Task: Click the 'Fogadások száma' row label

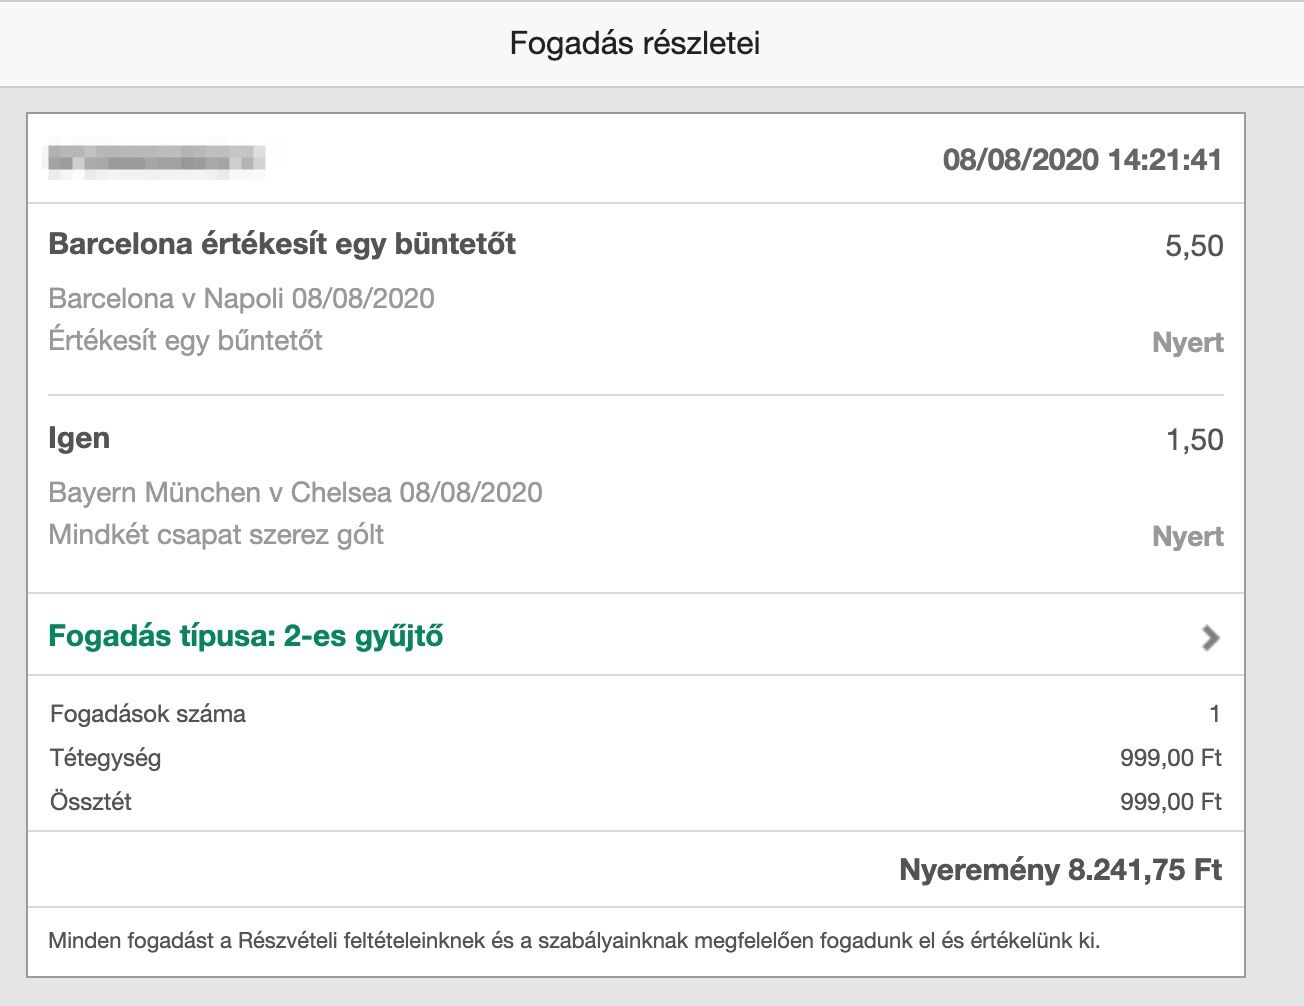Action: (148, 714)
